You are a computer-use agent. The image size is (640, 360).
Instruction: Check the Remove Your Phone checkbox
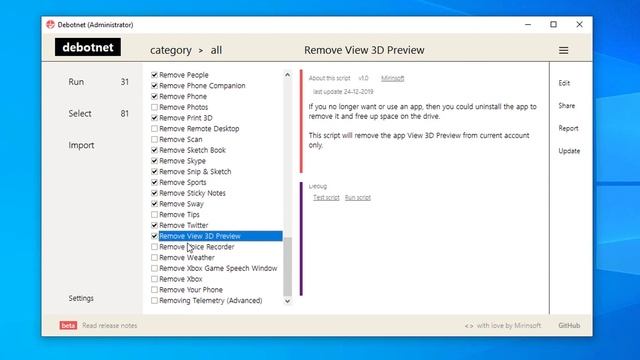pos(154,290)
